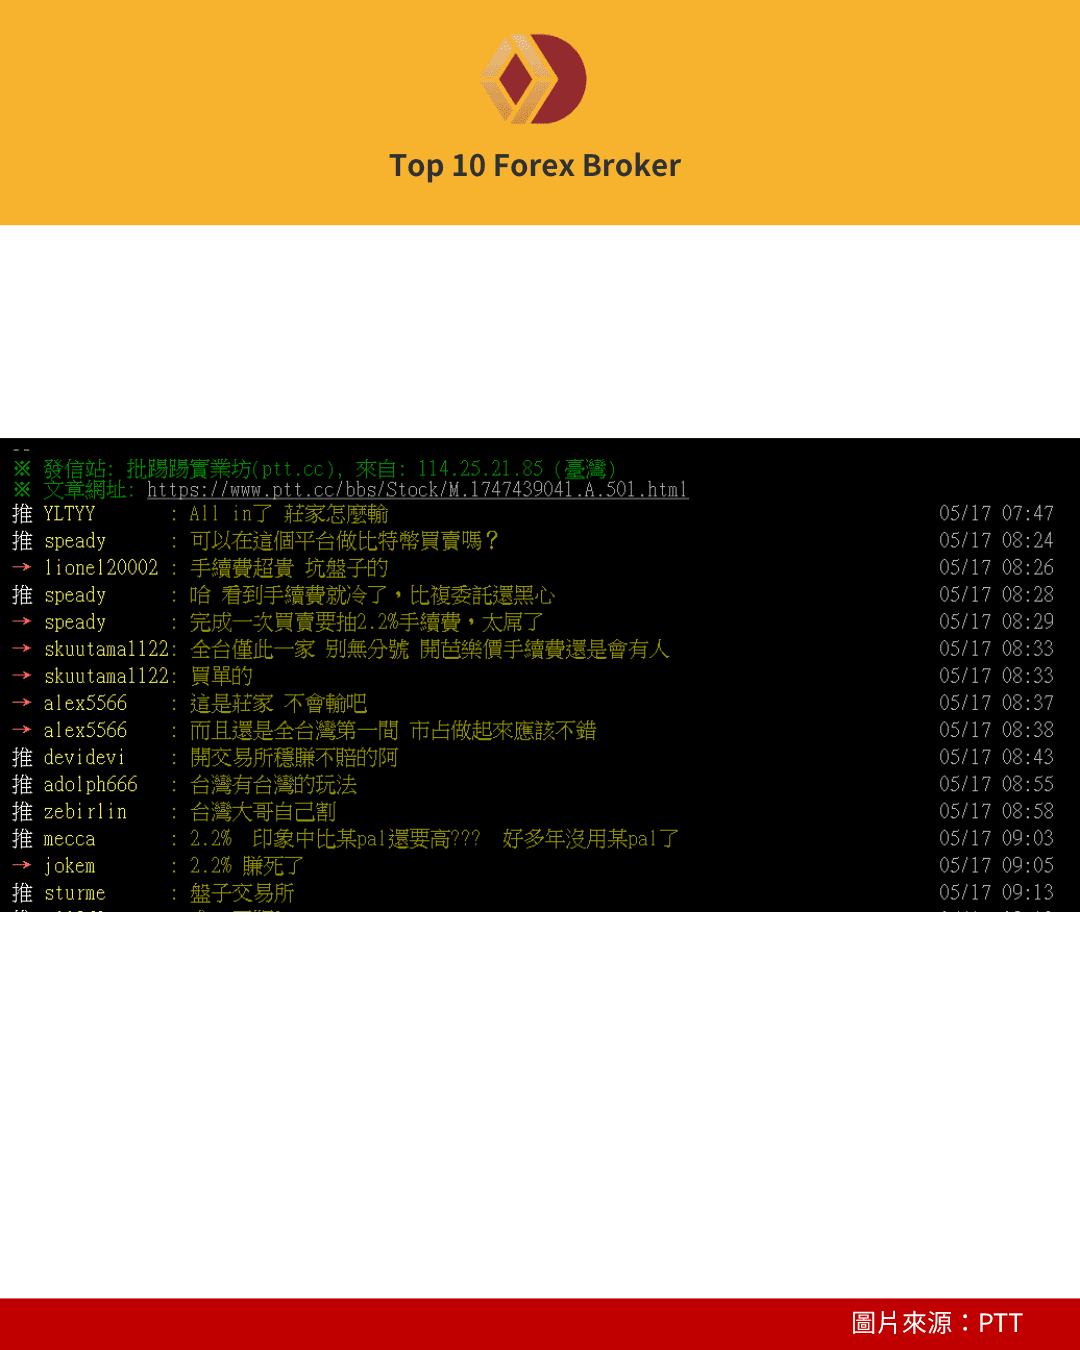Select the timestamp 05/17 07:47
This screenshot has height=1350, width=1080.
pyautogui.click(x=996, y=513)
